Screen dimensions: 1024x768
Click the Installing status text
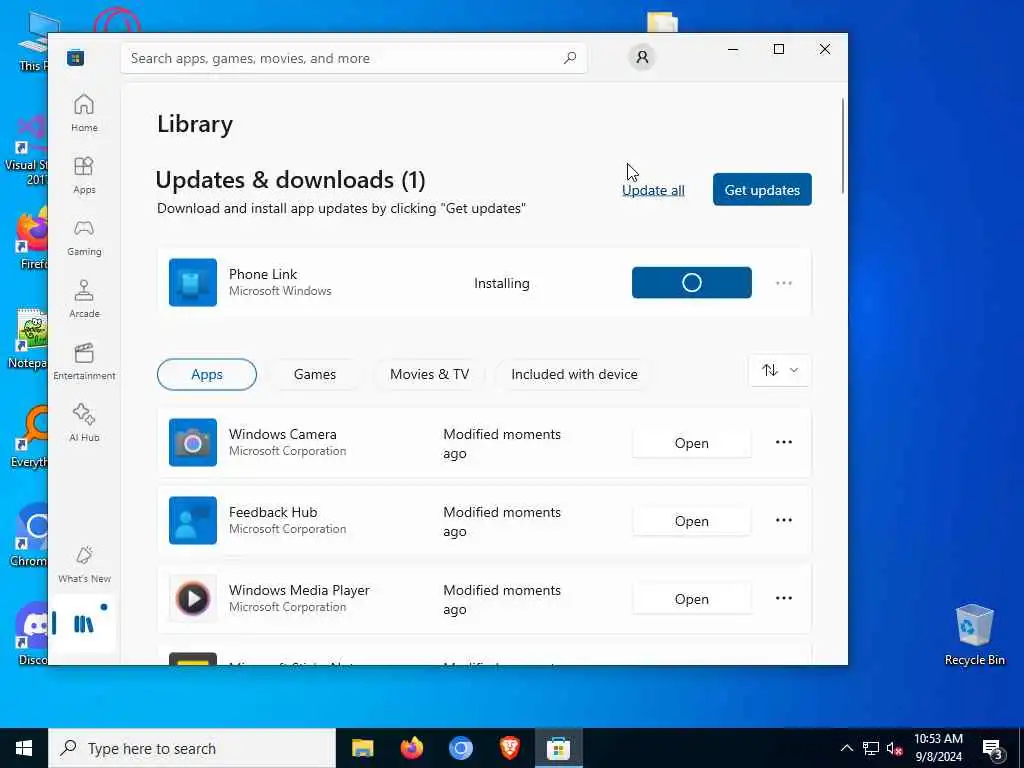coord(502,283)
